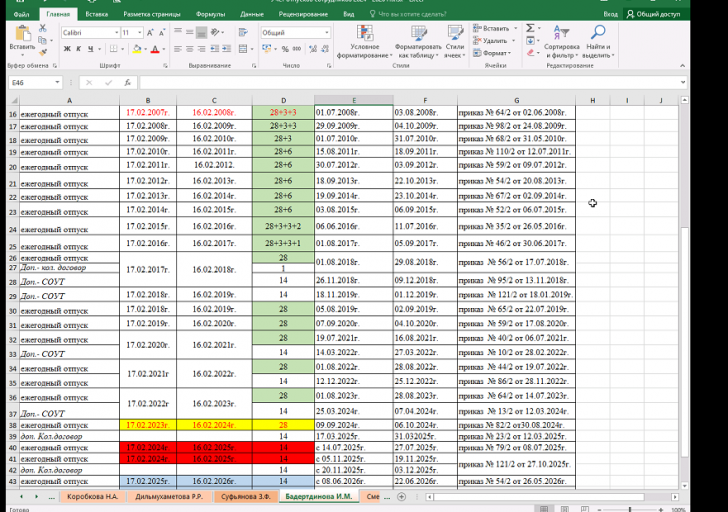Align text to bottom (selected)

coord(201,32)
